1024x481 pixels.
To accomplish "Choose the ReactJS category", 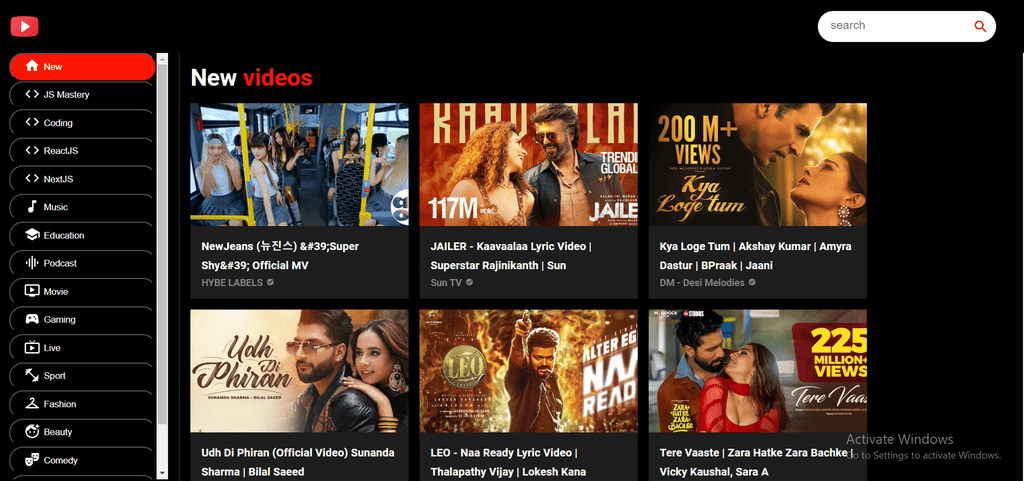I will point(82,151).
